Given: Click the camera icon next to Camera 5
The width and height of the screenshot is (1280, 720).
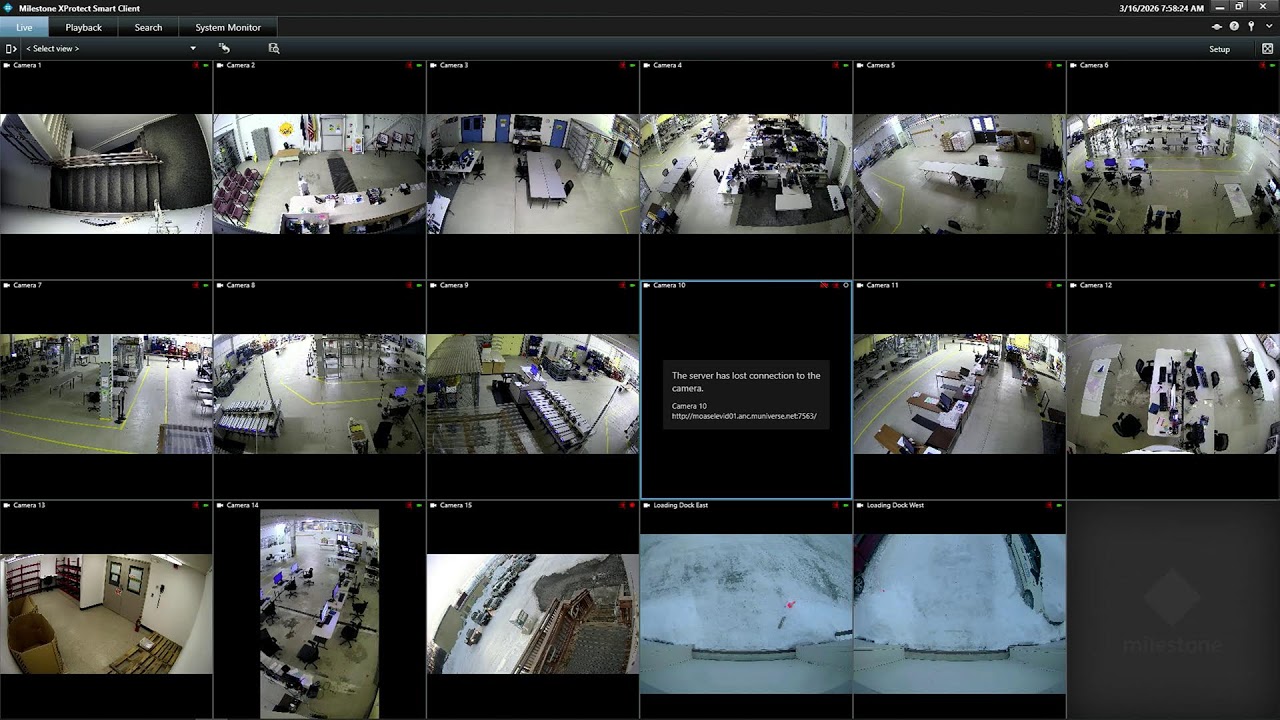Looking at the screenshot, I should (x=860, y=65).
